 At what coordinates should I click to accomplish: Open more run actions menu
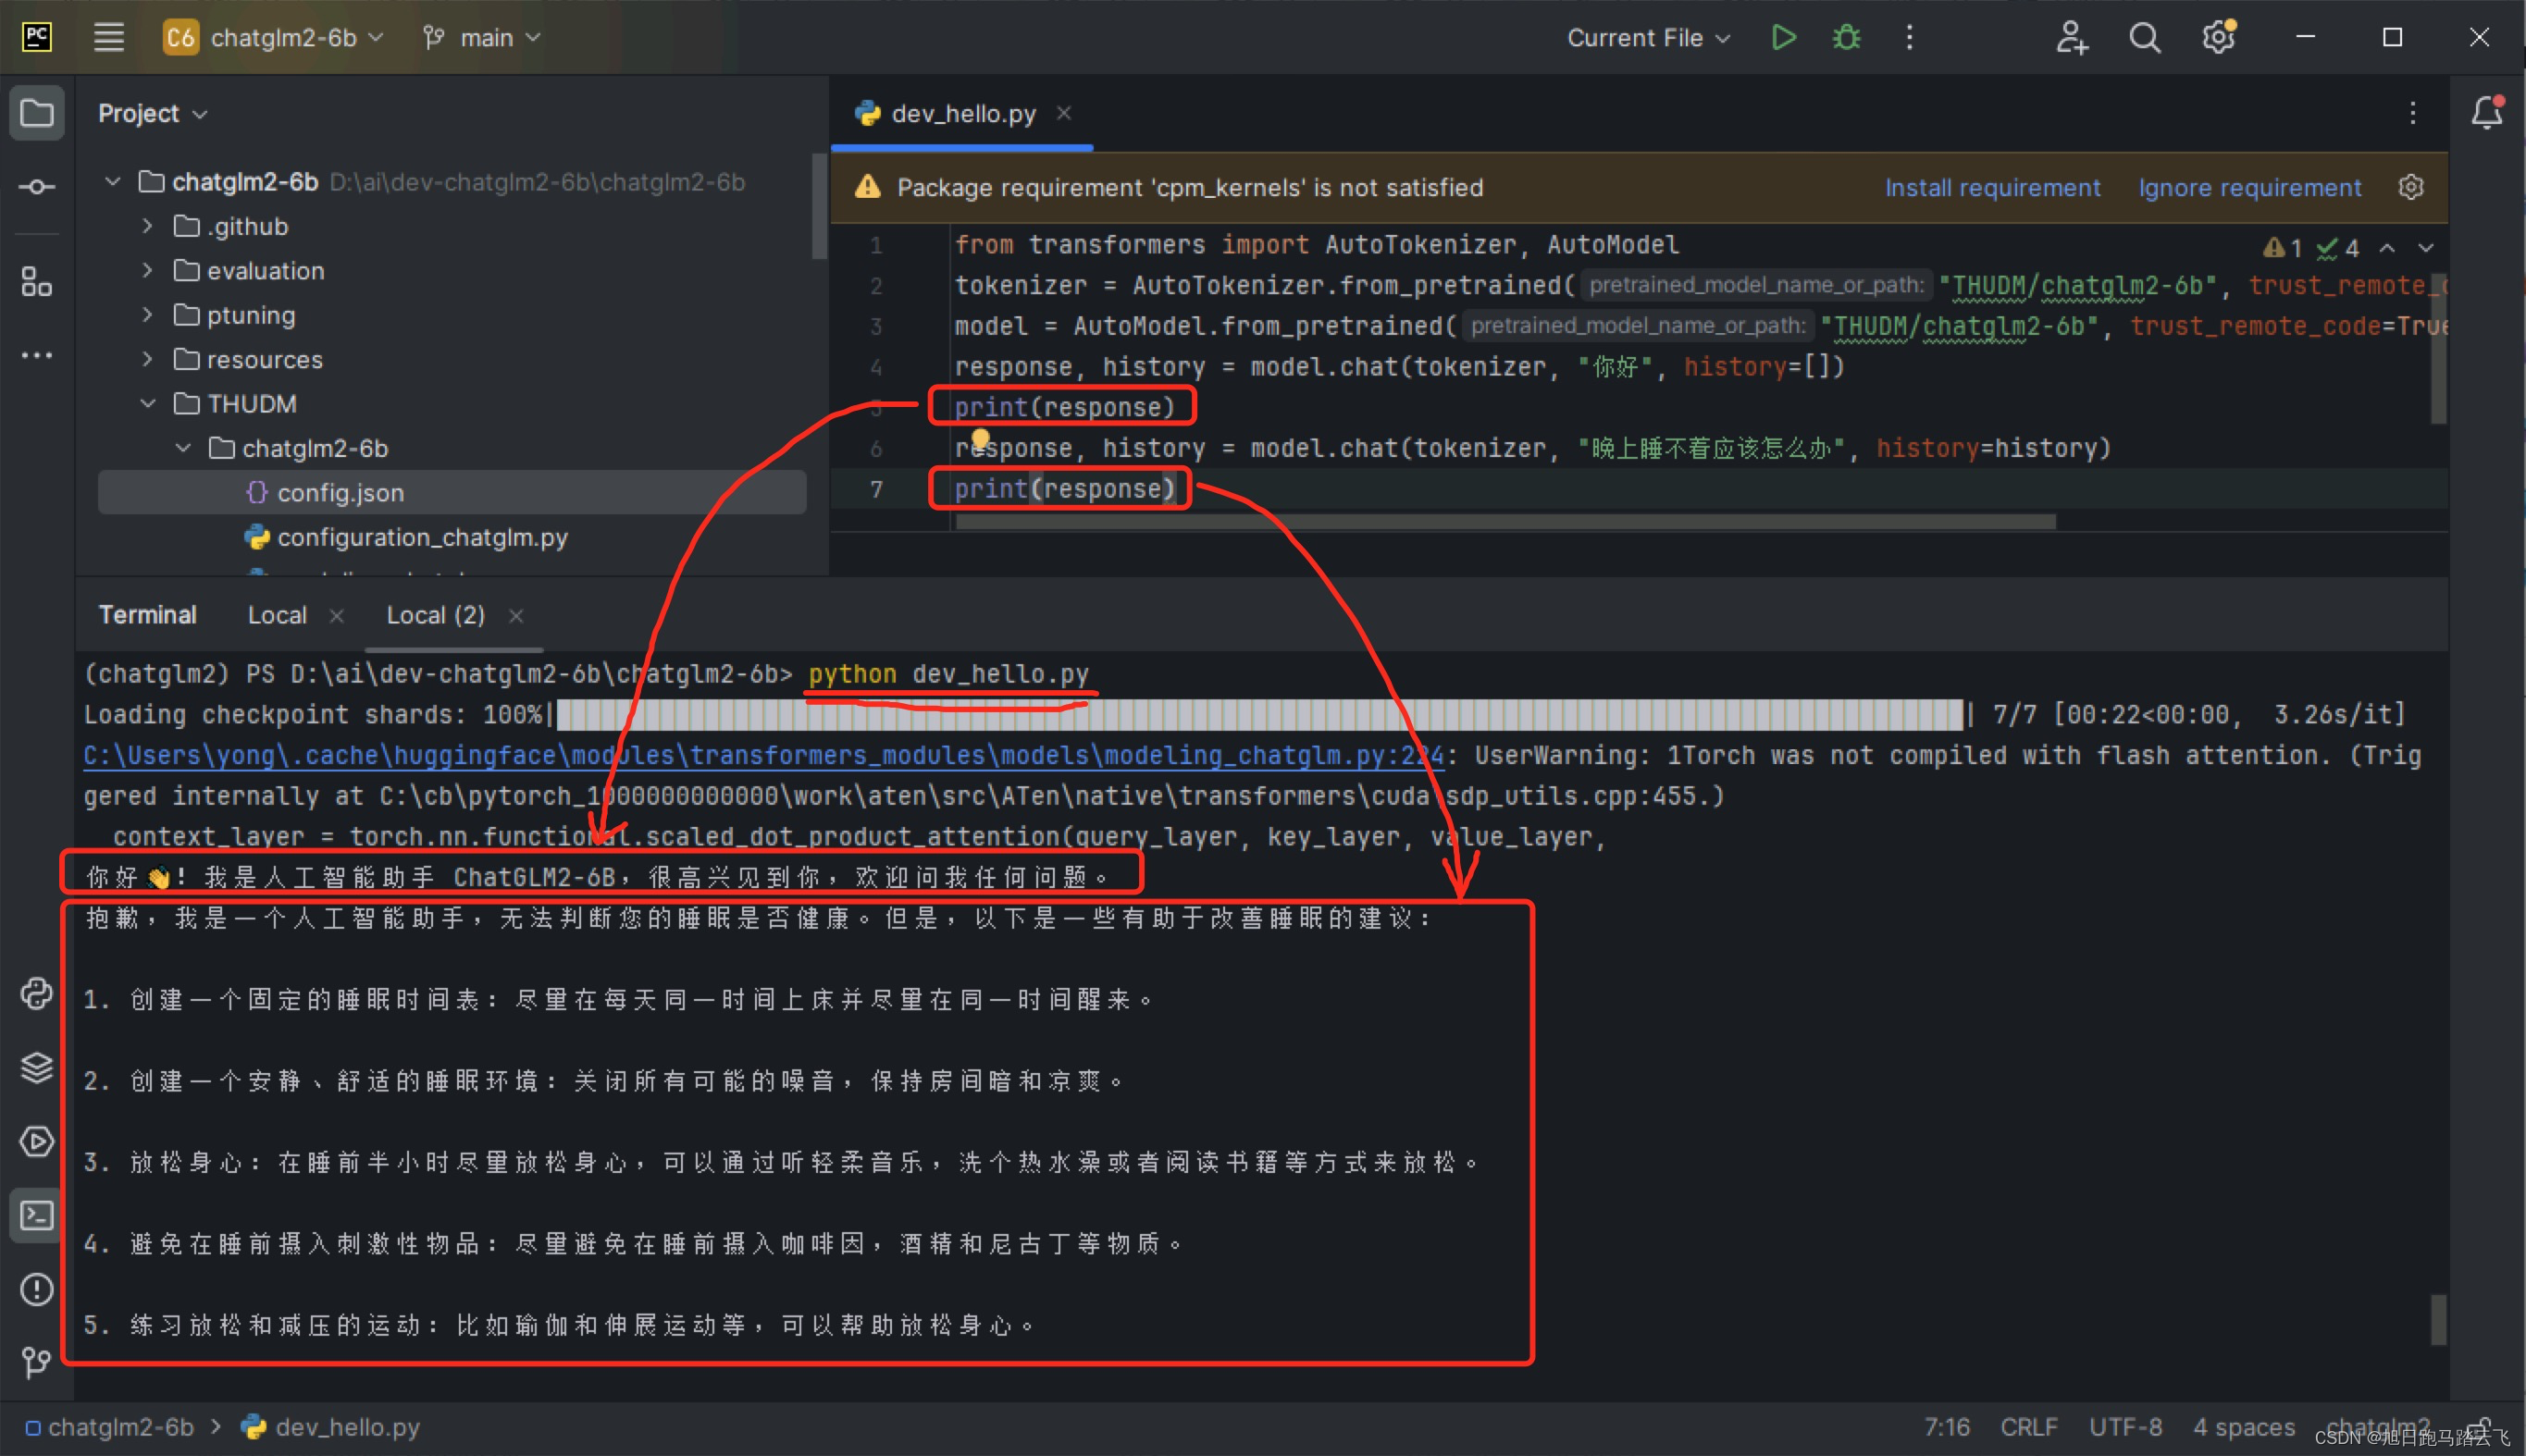tap(1909, 38)
